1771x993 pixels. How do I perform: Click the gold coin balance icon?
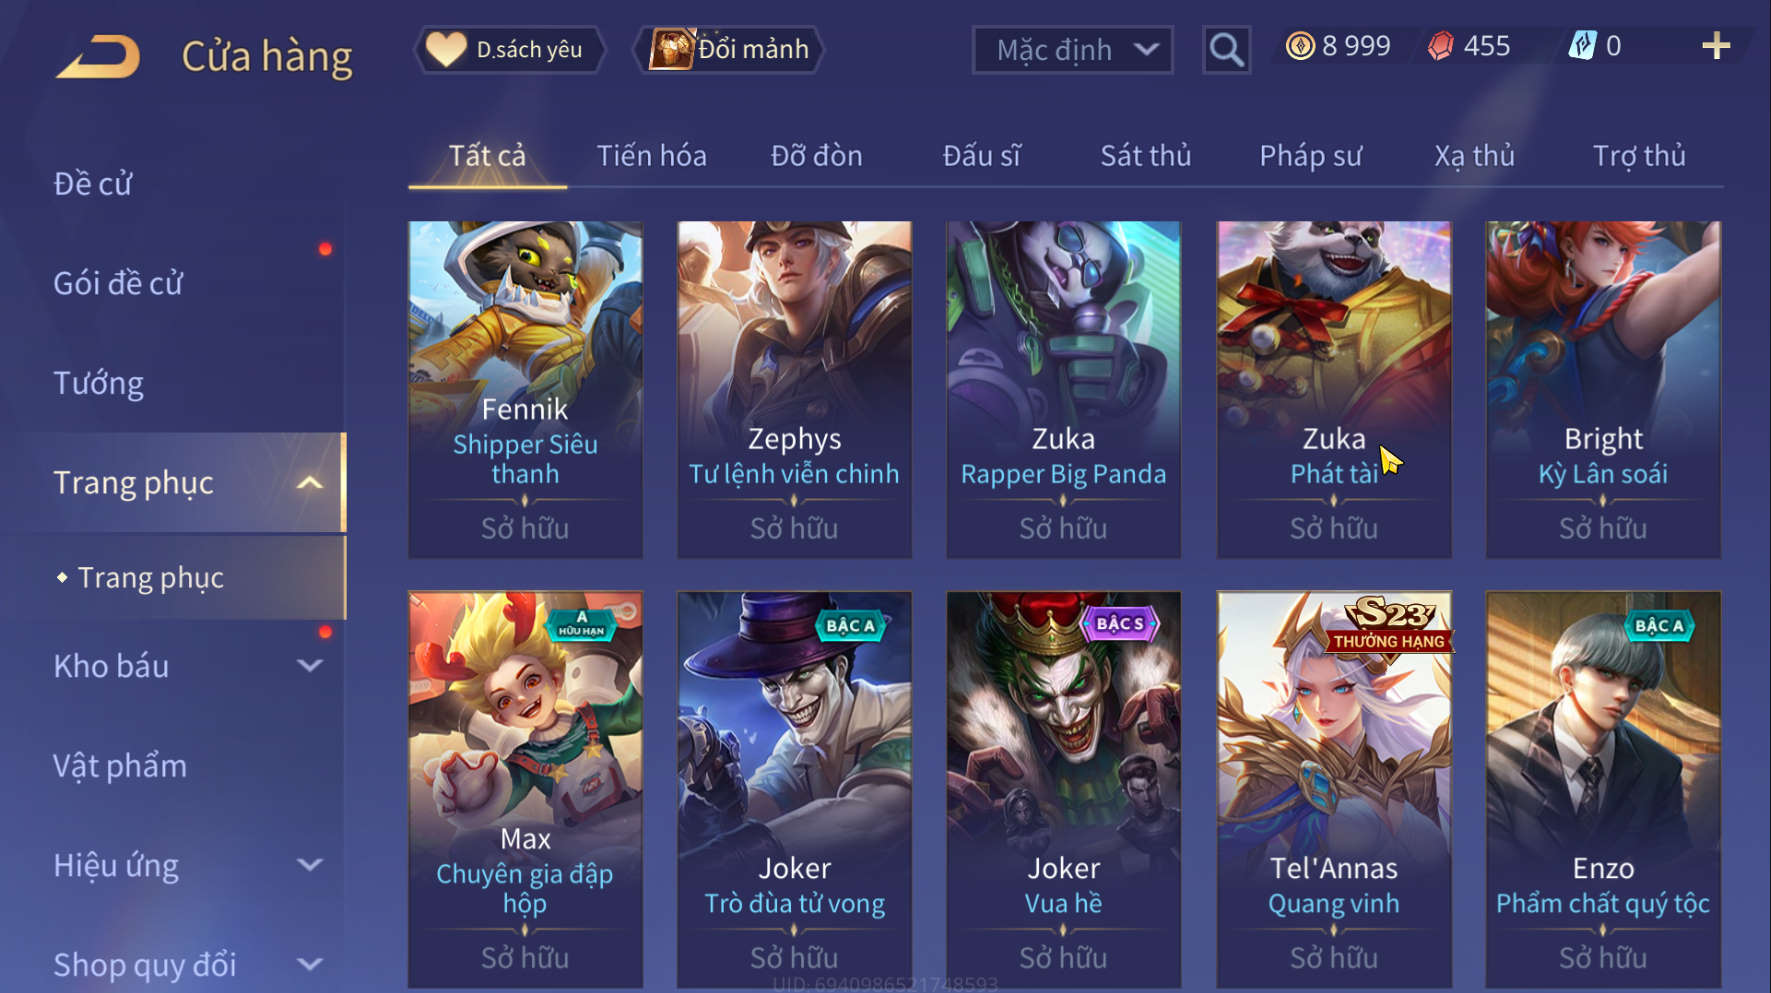[x=1300, y=46]
